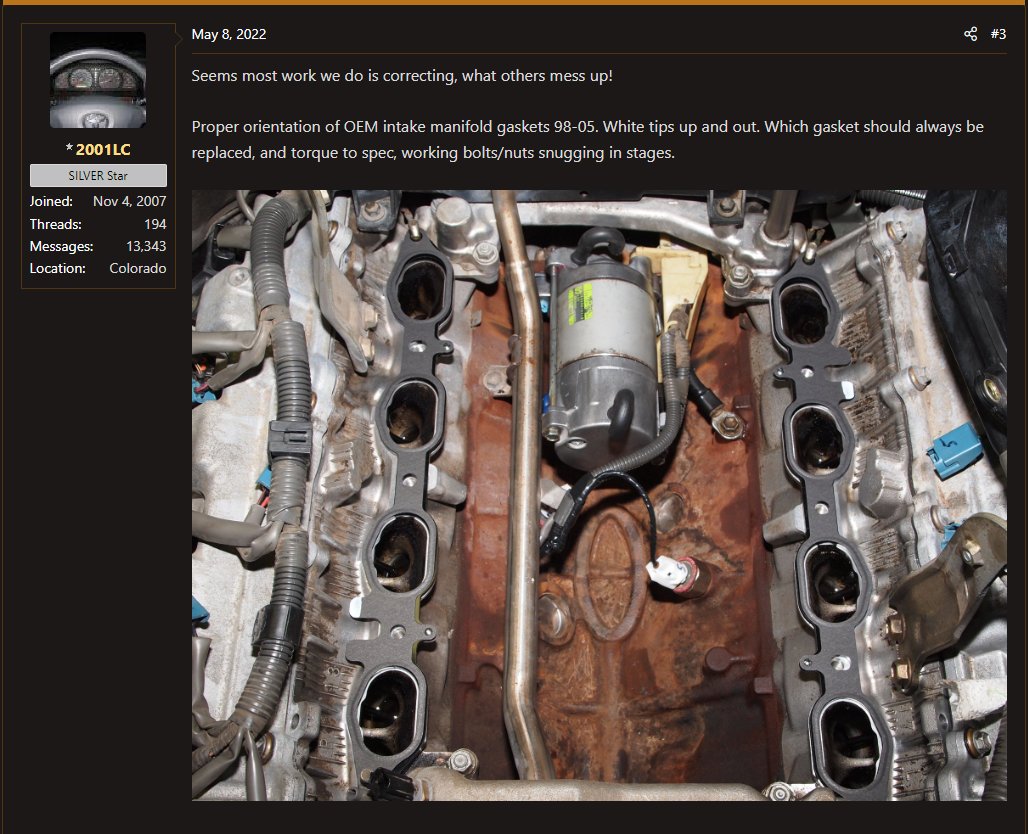
Task: Click the "replaced, and torque to spec" line
Action: (433, 153)
